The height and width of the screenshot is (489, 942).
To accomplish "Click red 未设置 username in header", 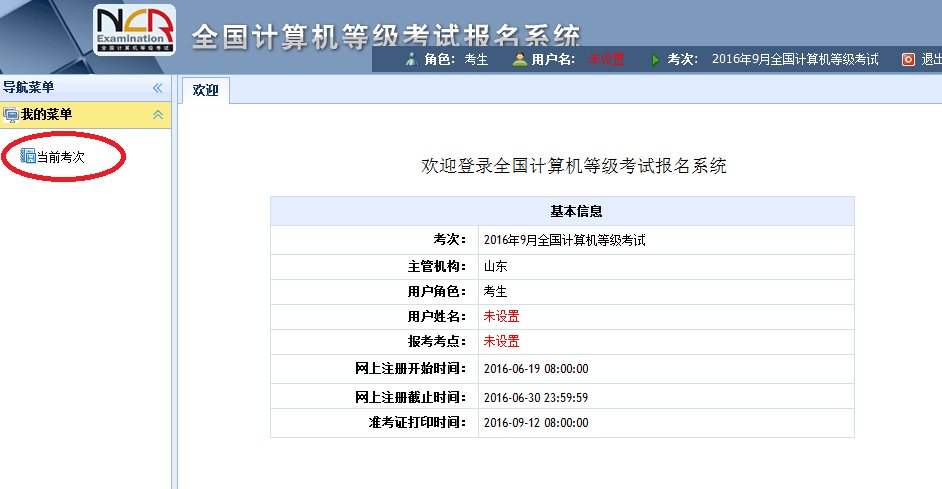I will 606,59.
